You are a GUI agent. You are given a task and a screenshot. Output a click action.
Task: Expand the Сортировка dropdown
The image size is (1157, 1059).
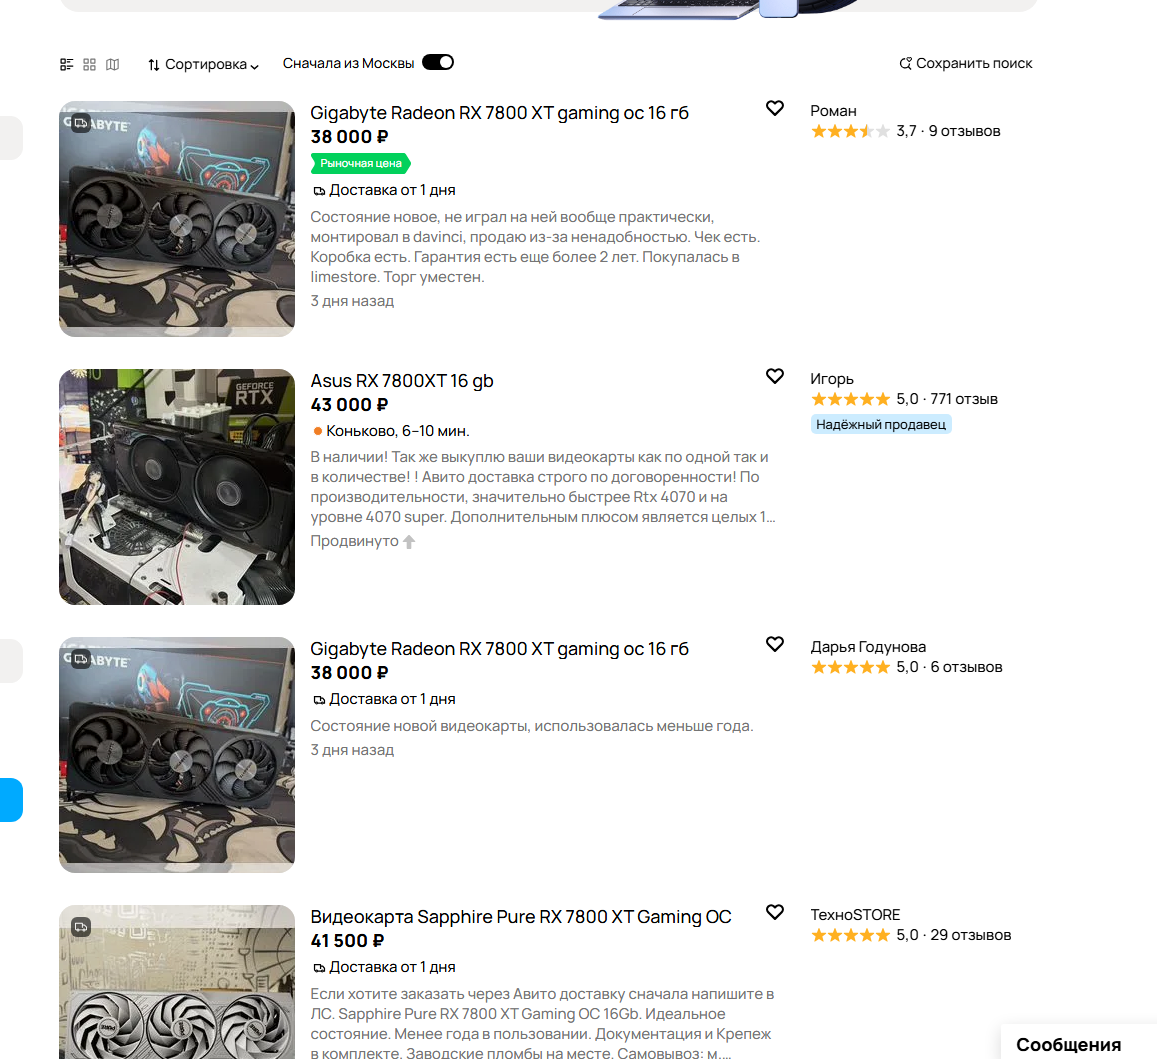[x=203, y=64]
